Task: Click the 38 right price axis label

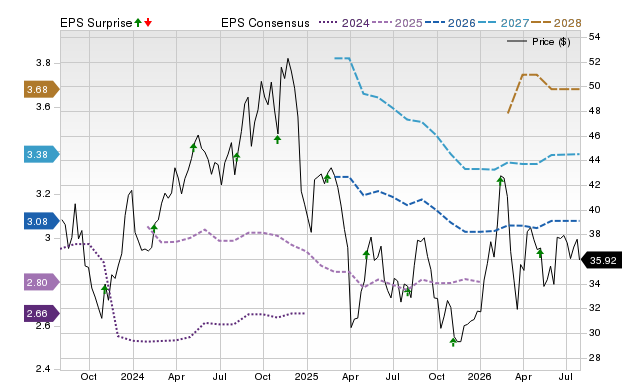Action: coord(594,234)
